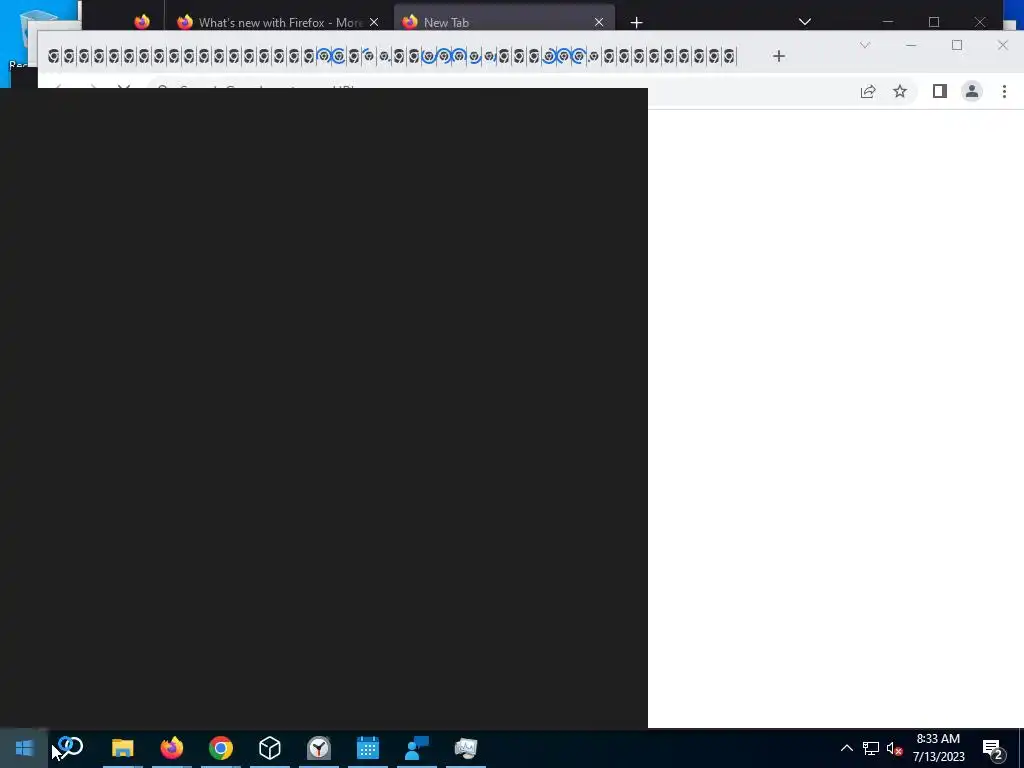Launch File Explorer from the taskbar
This screenshot has width=1024, height=768.
[123, 748]
